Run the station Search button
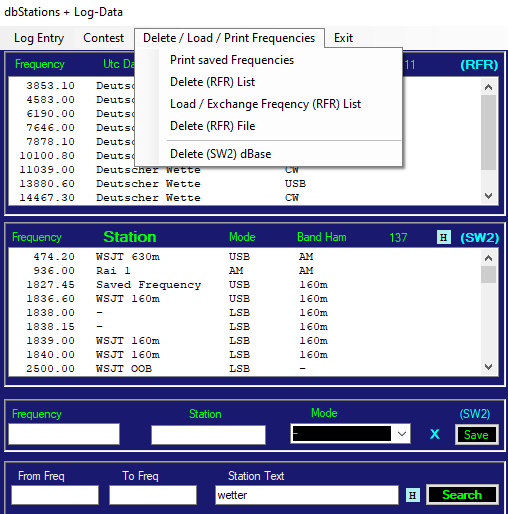Image resolution: width=508 pixels, height=514 pixels. 462,495
